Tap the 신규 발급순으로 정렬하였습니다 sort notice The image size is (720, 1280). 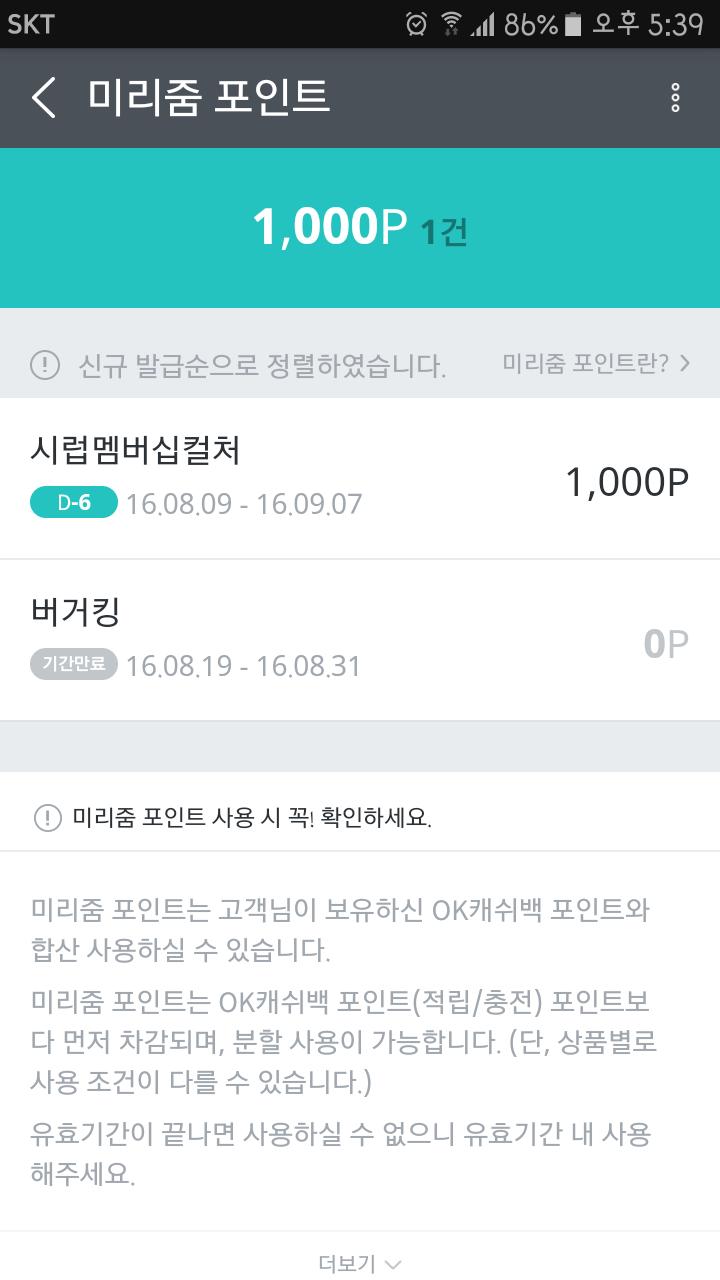pos(262,365)
